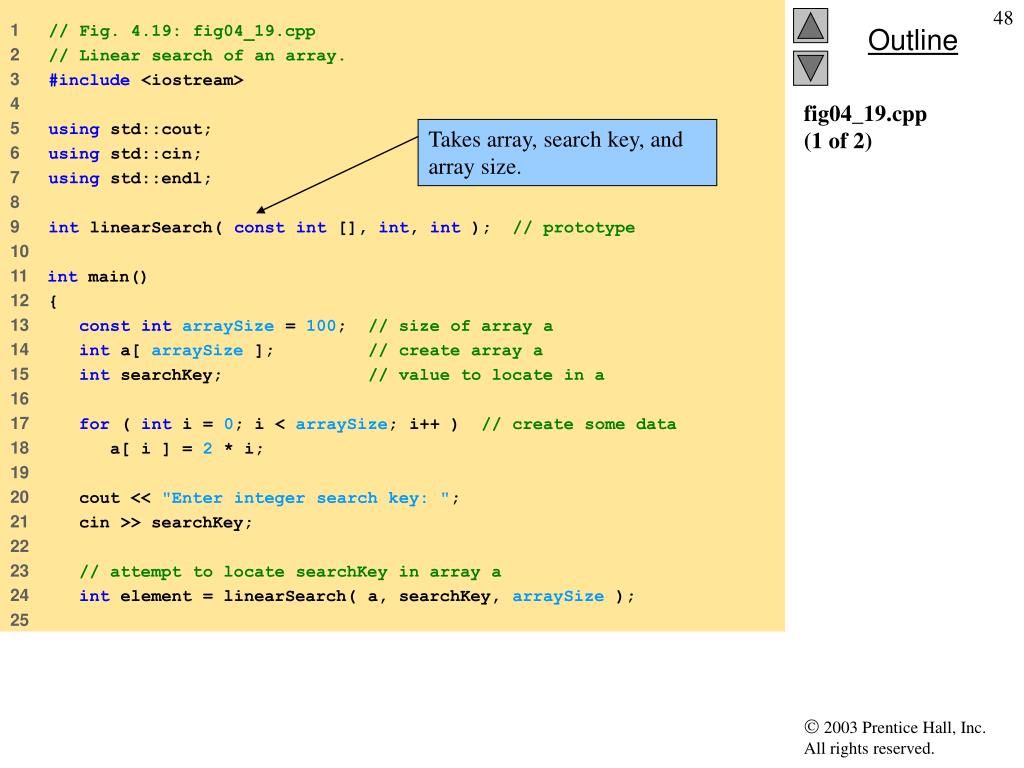The height and width of the screenshot is (768, 1024).
Task: Click the "All rights reserved." text
Action: 869,748
